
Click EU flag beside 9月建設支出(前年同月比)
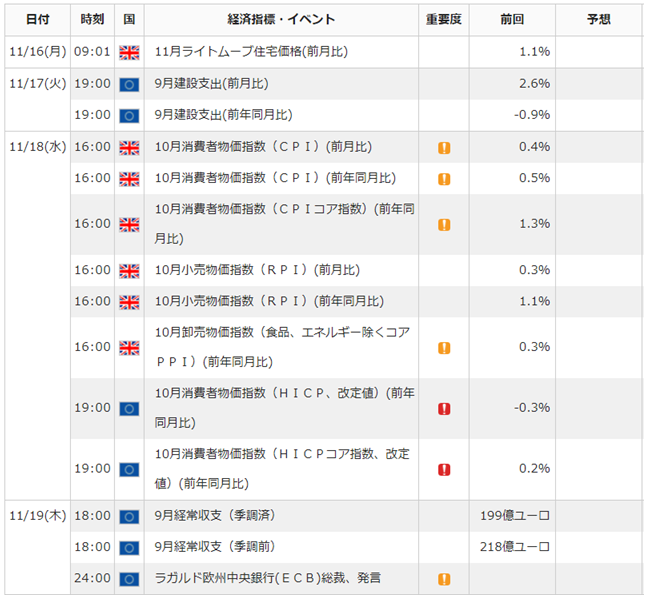point(129,116)
